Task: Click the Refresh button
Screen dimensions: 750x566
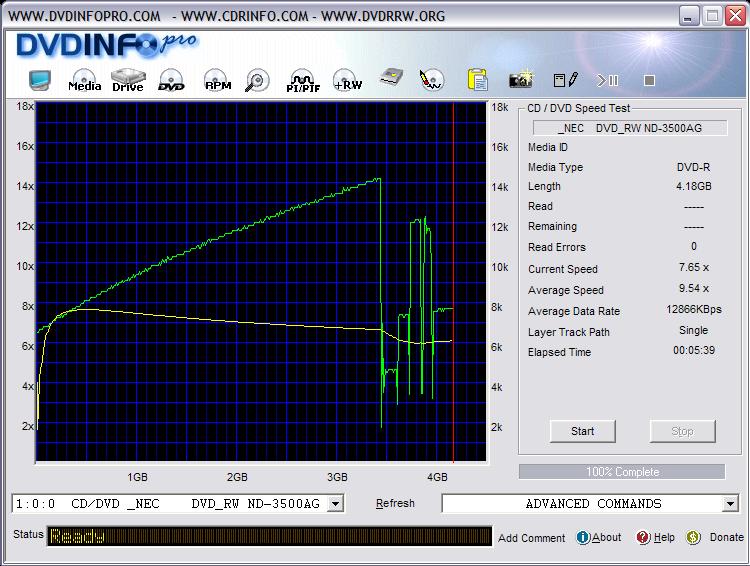Action: click(395, 503)
